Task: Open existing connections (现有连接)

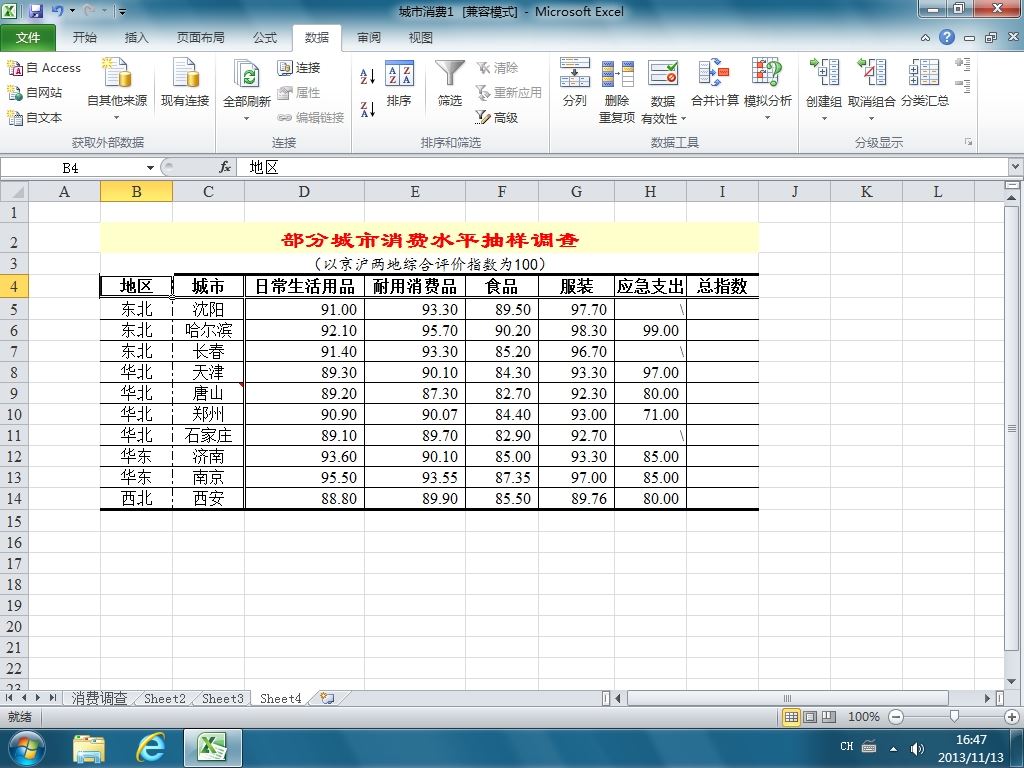Action: [185, 83]
